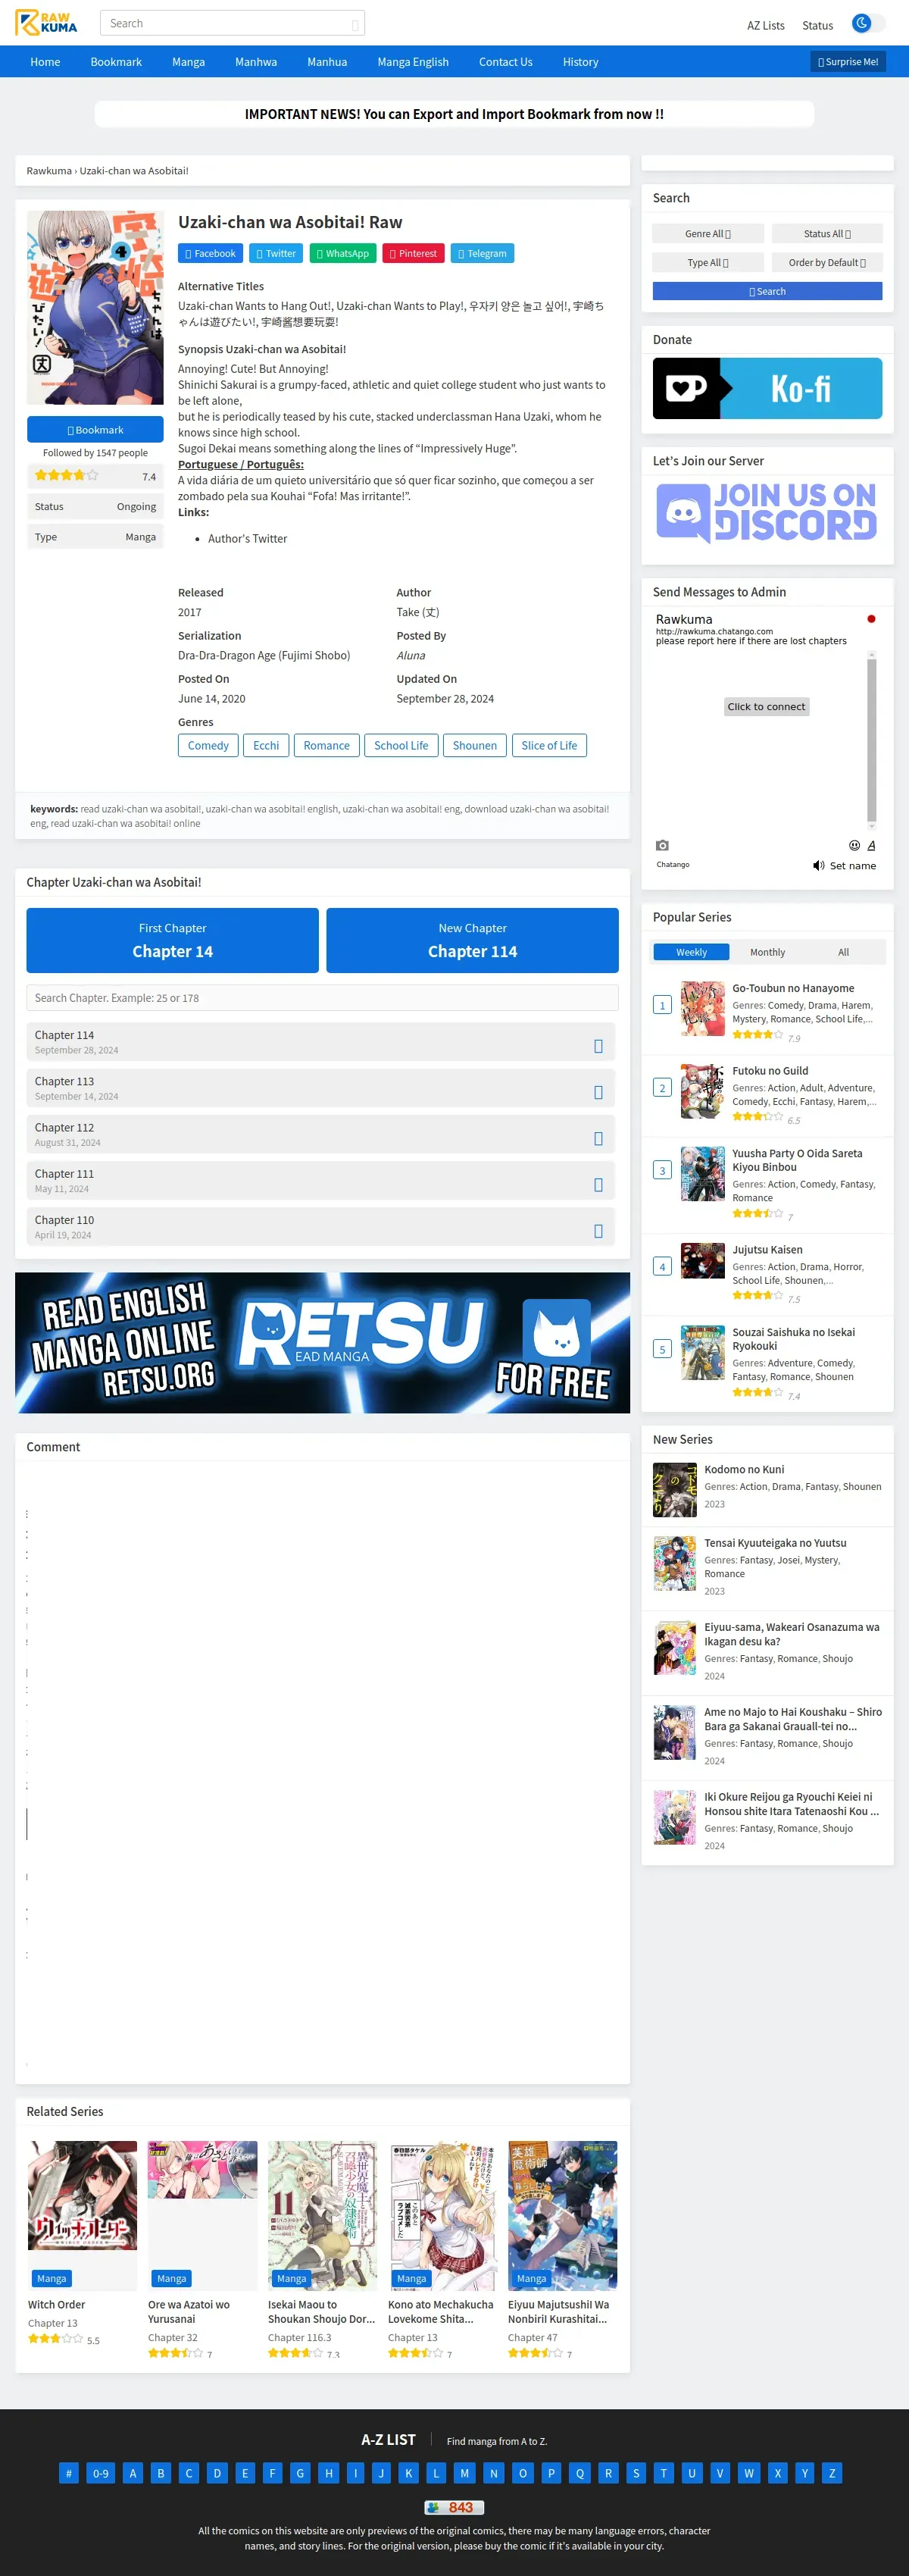Open New Chapter, Chapter 114 button
This screenshot has height=2576, width=909.
coord(472,941)
